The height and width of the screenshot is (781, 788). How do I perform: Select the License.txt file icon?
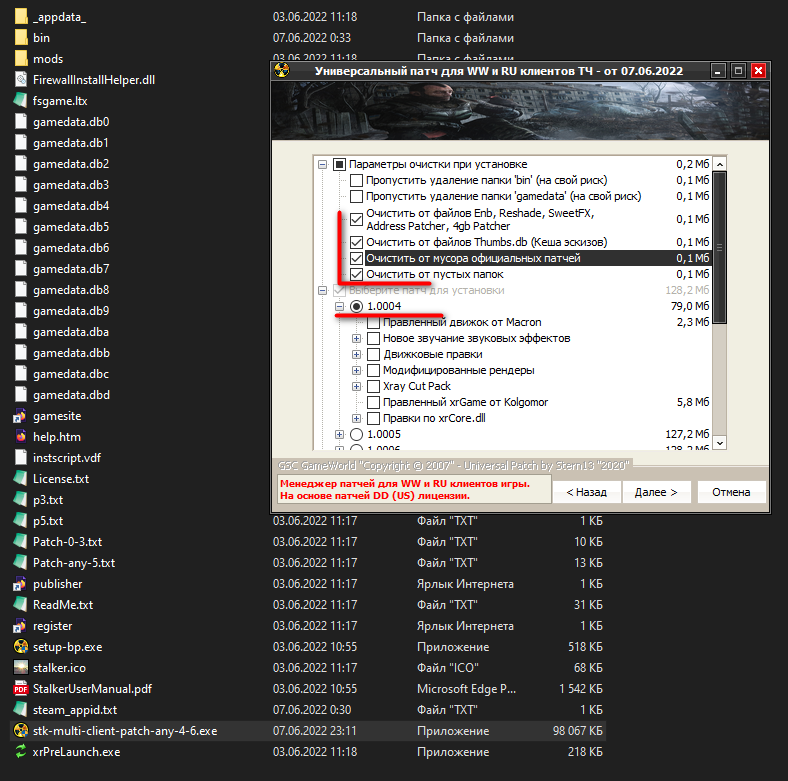click(21, 478)
